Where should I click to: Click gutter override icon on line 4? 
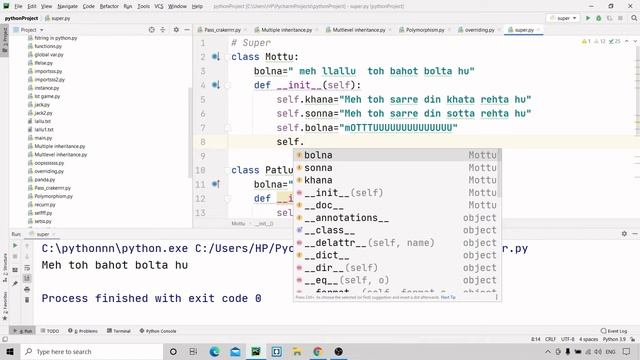[216, 85]
